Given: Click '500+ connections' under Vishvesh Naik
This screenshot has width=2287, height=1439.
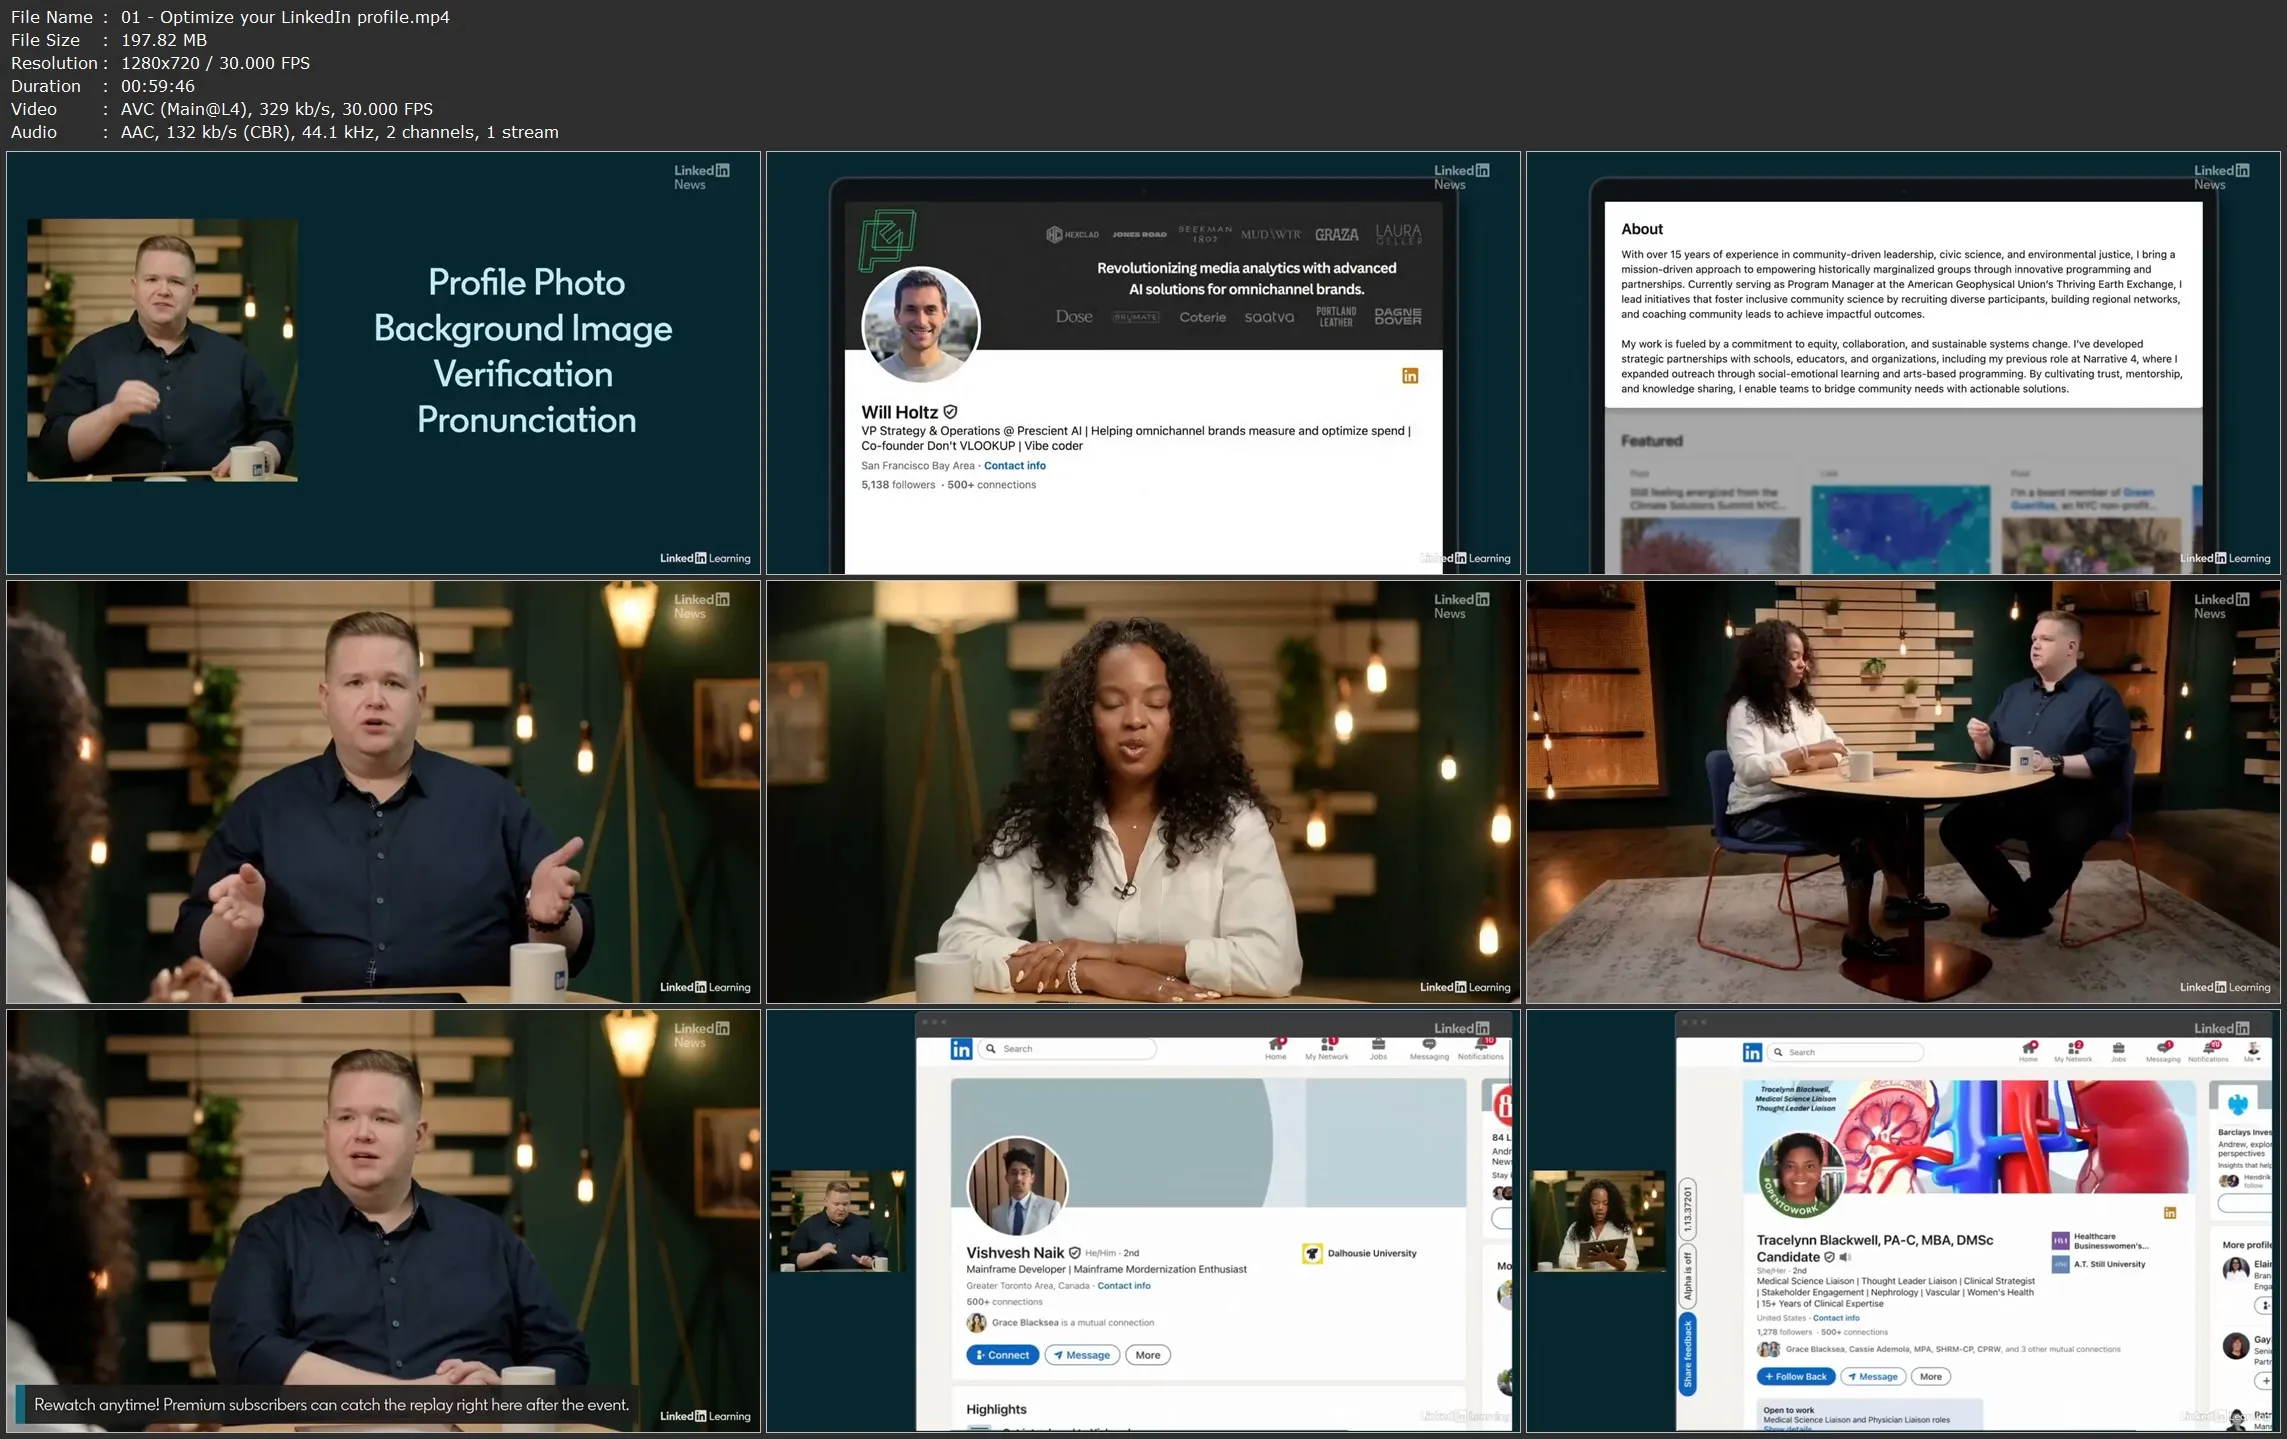Looking at the screenshot, I should click(x=1004, y=1302).
